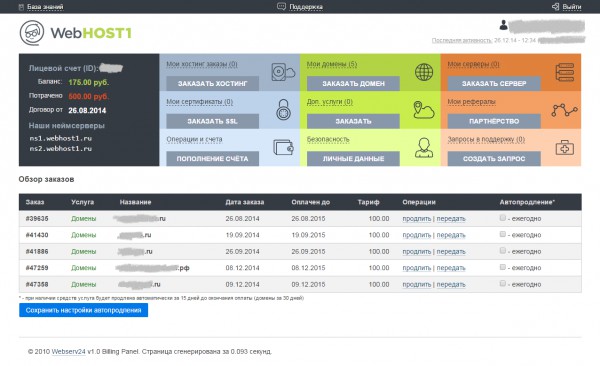Click Выйти to log out

tap(572, 7)
